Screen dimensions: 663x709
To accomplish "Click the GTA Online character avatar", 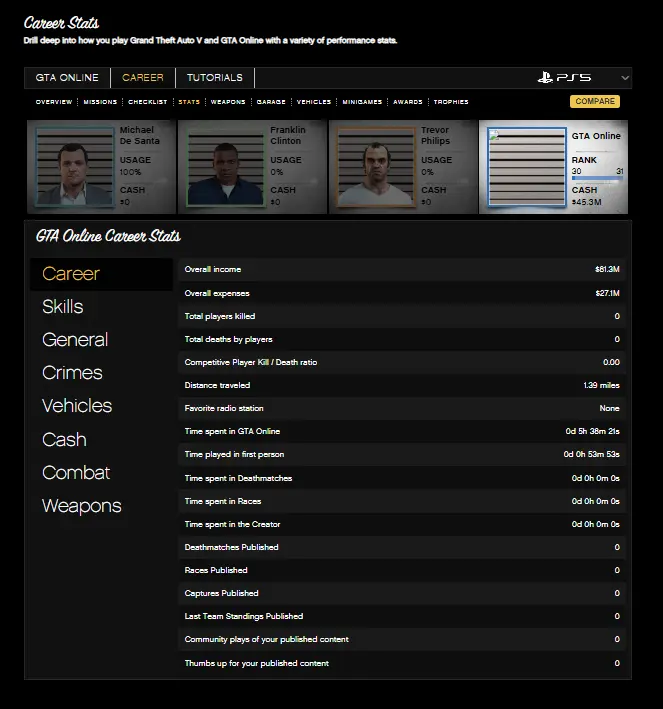I will (525, 167).
